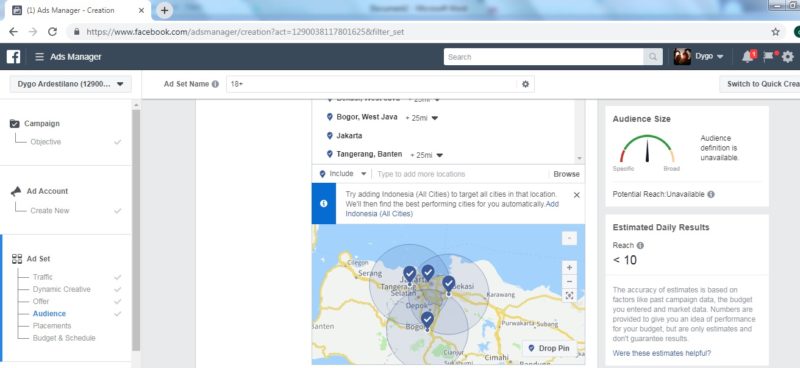The image size is (800, 368).
Task: Click the Tangerang pin on map
Action: click(409, 275)
